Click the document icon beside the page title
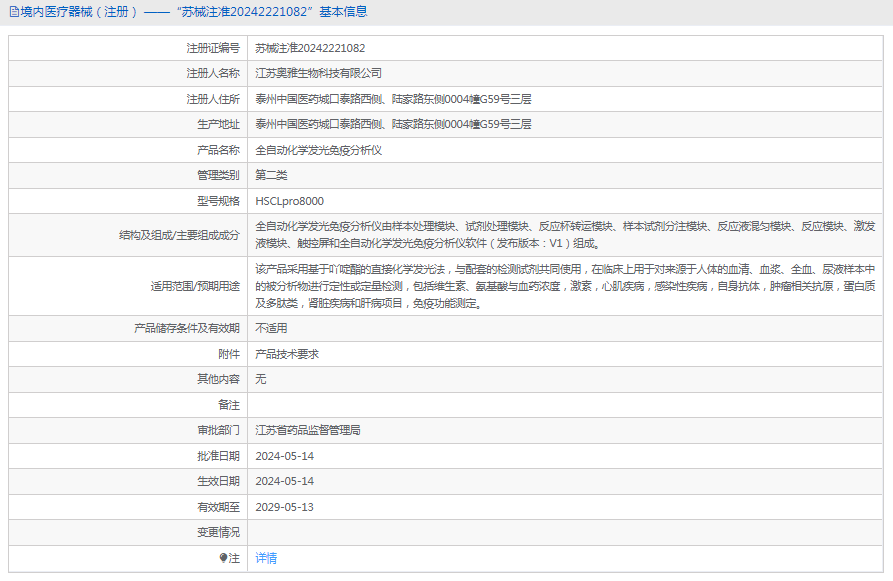The height and width of the screenshot is (581, 893). [14, 11]
